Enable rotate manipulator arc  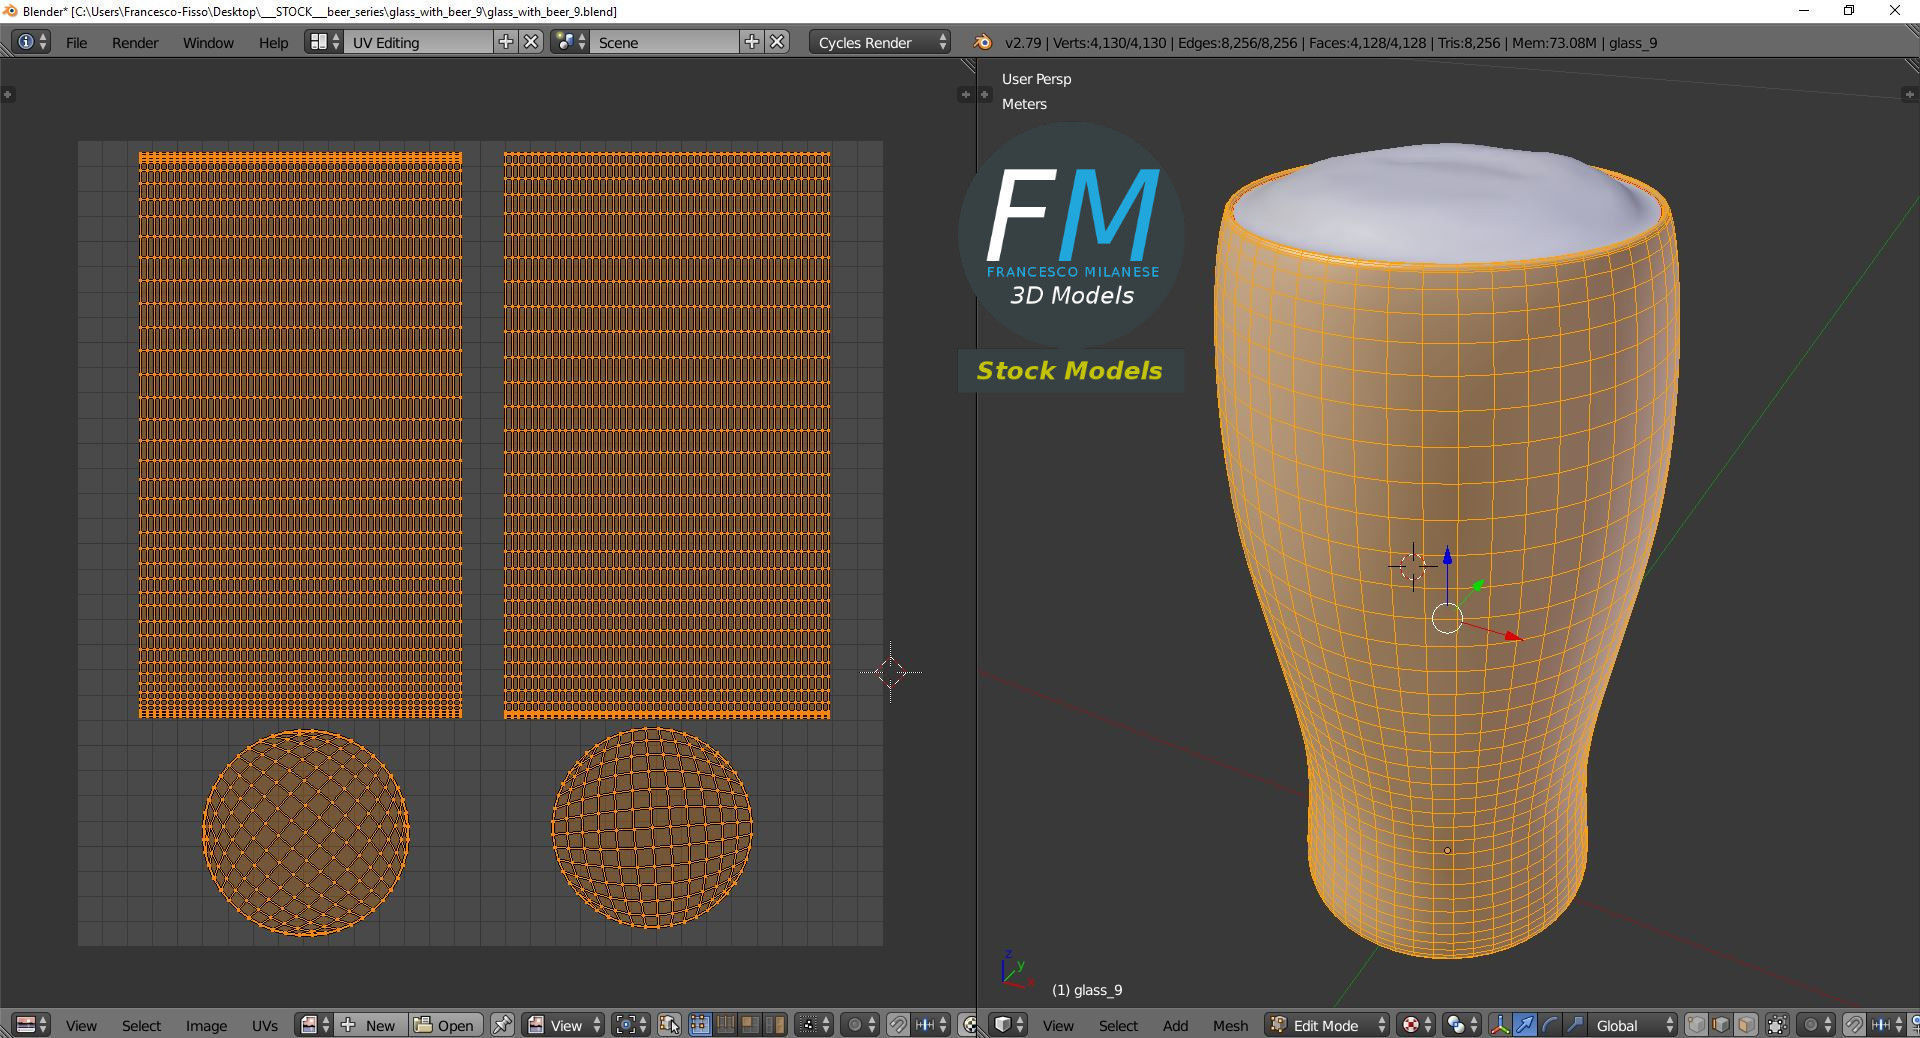1549,1025
